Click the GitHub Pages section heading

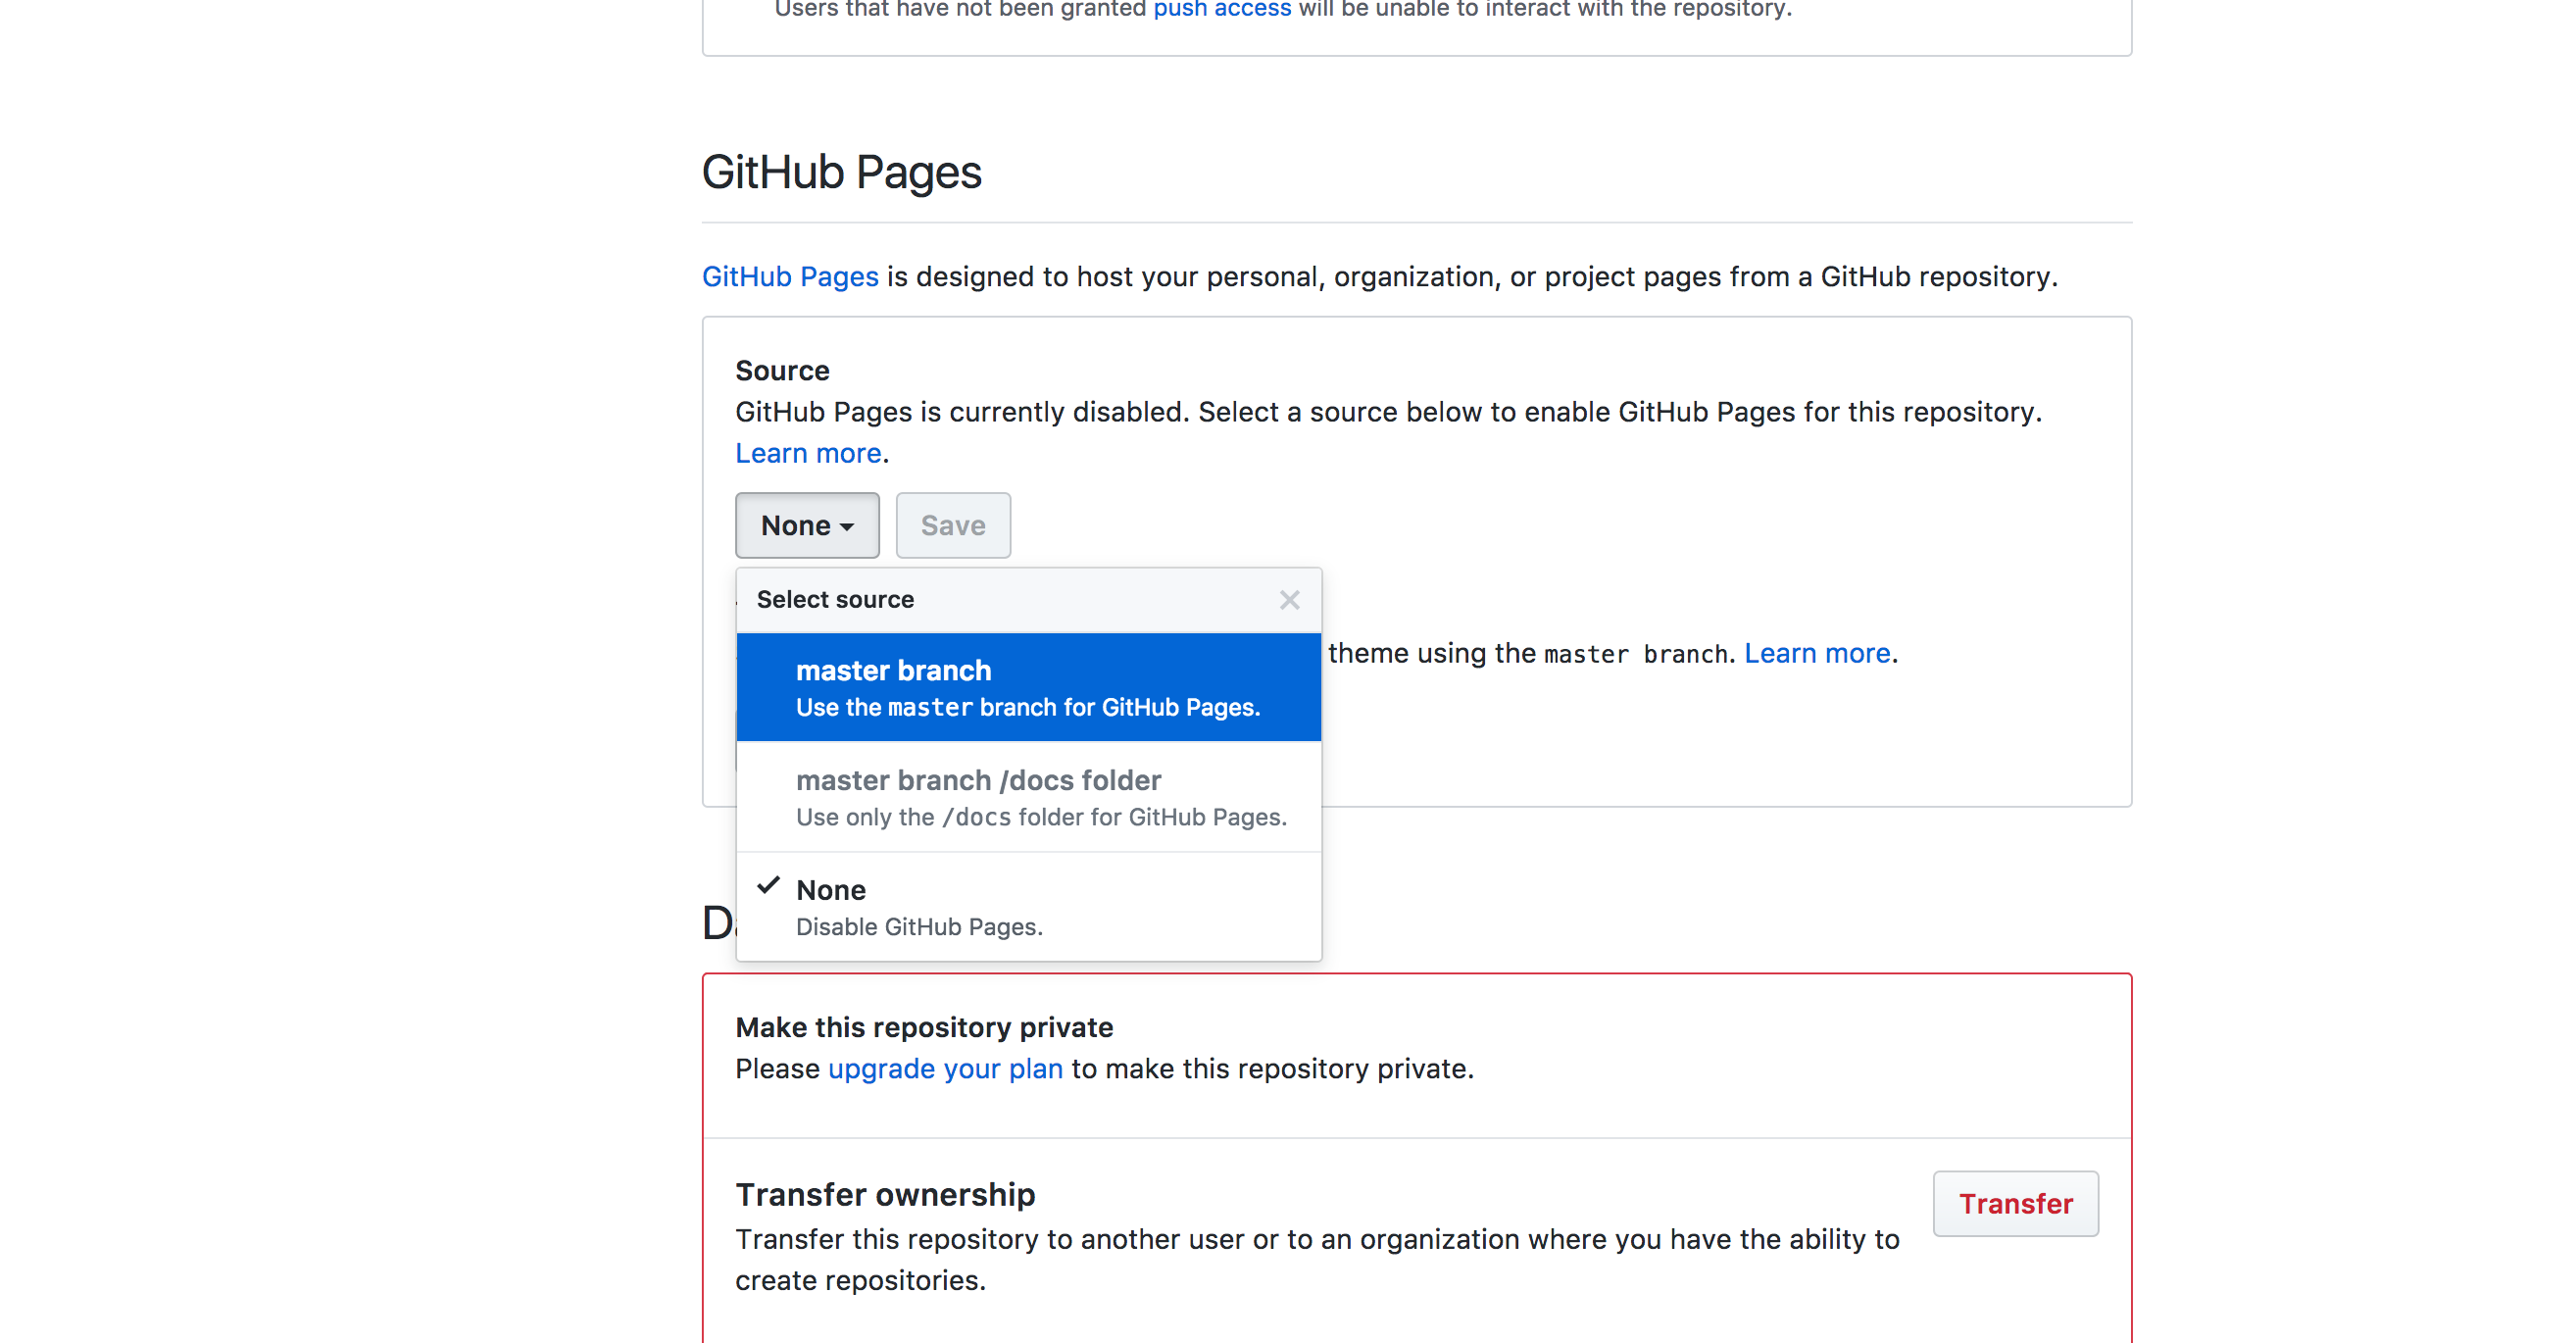coord(841,172)
